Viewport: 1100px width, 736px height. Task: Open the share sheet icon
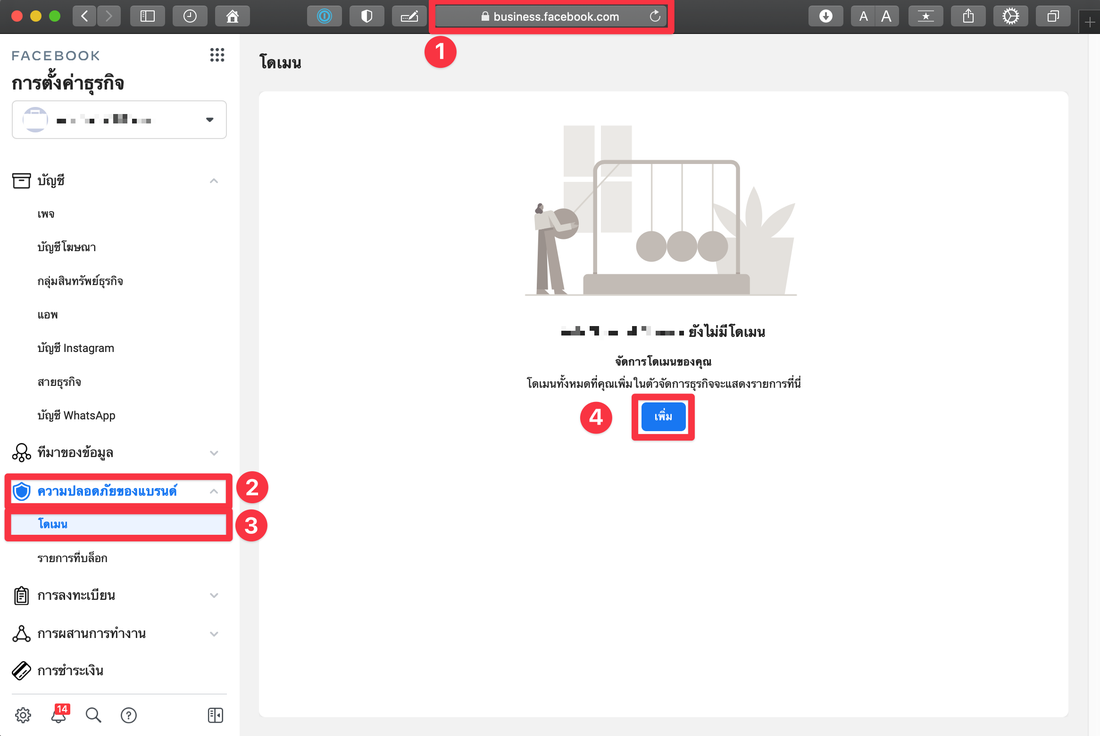(x=968, y=16)
